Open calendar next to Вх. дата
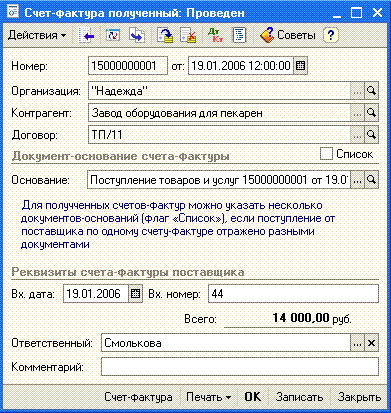 click(x=135, y=294)
